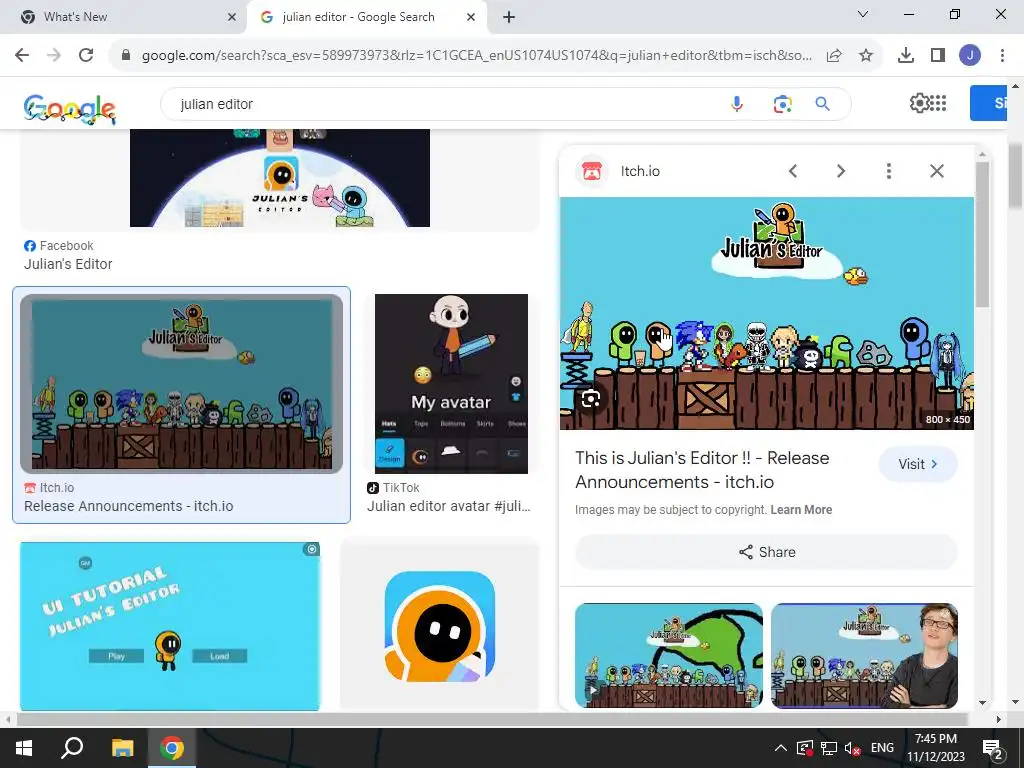Viewport: 1024px width, 768px height.
Task: Search by image with Google Lens
Action: [782, 104]
